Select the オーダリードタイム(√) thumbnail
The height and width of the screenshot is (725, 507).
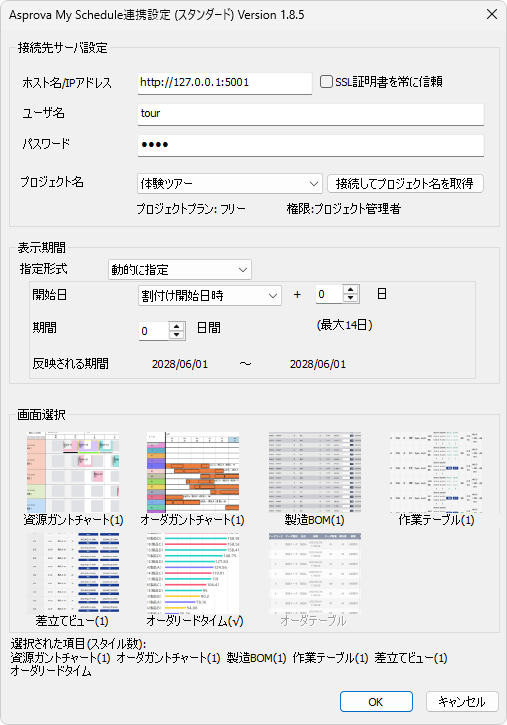[x=193, y=573]
